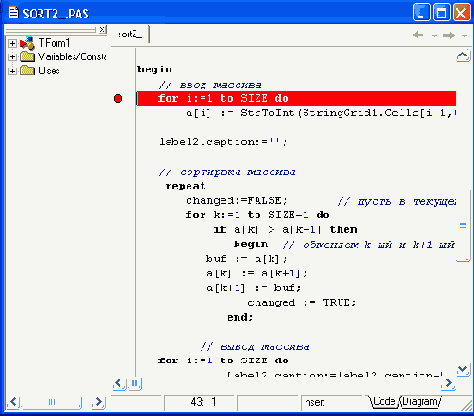This screenshot has width=474, height=416.
Task: Select the Variables/Constants folder icon
Action: pos(27,57)
